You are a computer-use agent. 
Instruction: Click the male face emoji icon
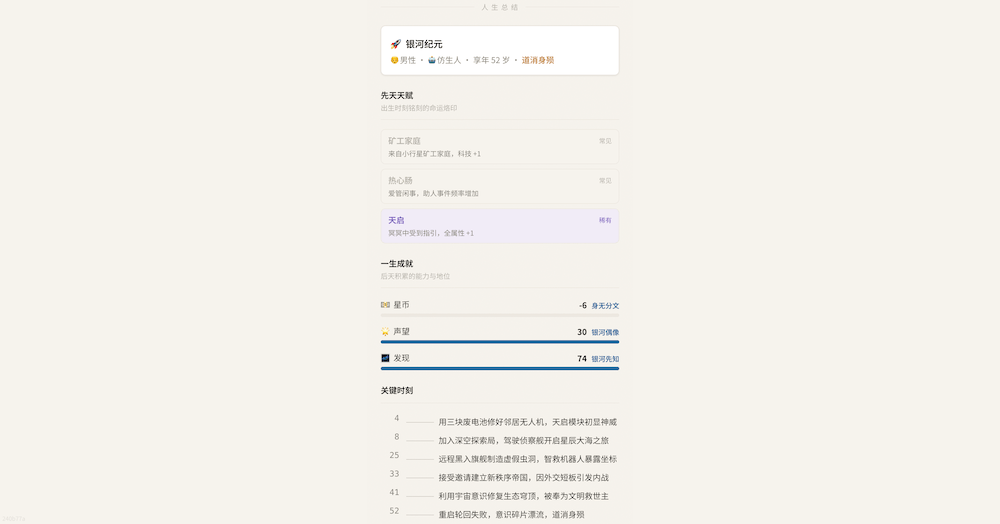coord(394,60)
